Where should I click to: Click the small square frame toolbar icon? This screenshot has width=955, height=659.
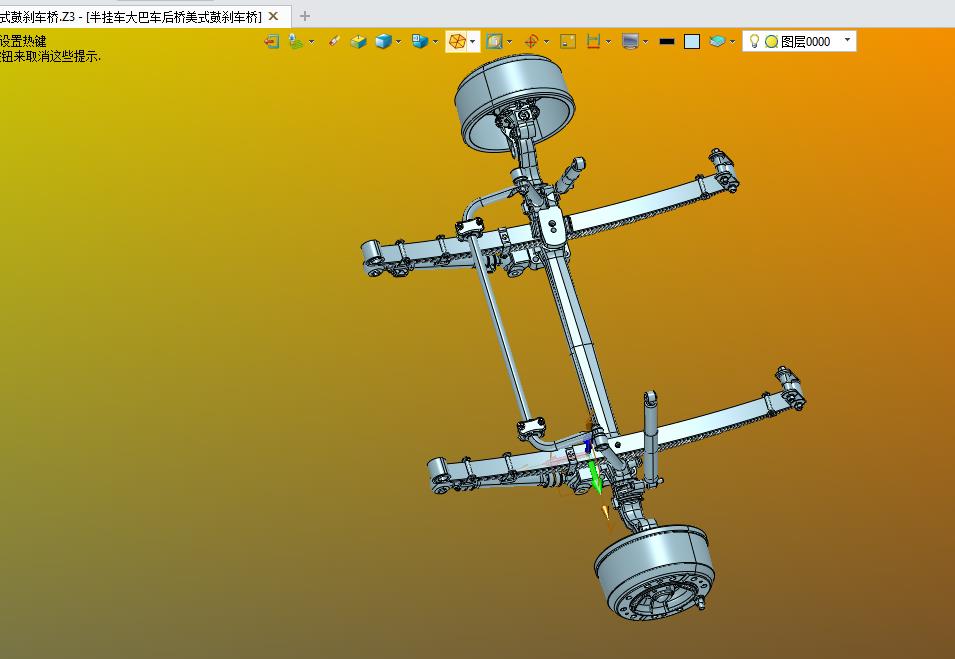coord(568,41)
